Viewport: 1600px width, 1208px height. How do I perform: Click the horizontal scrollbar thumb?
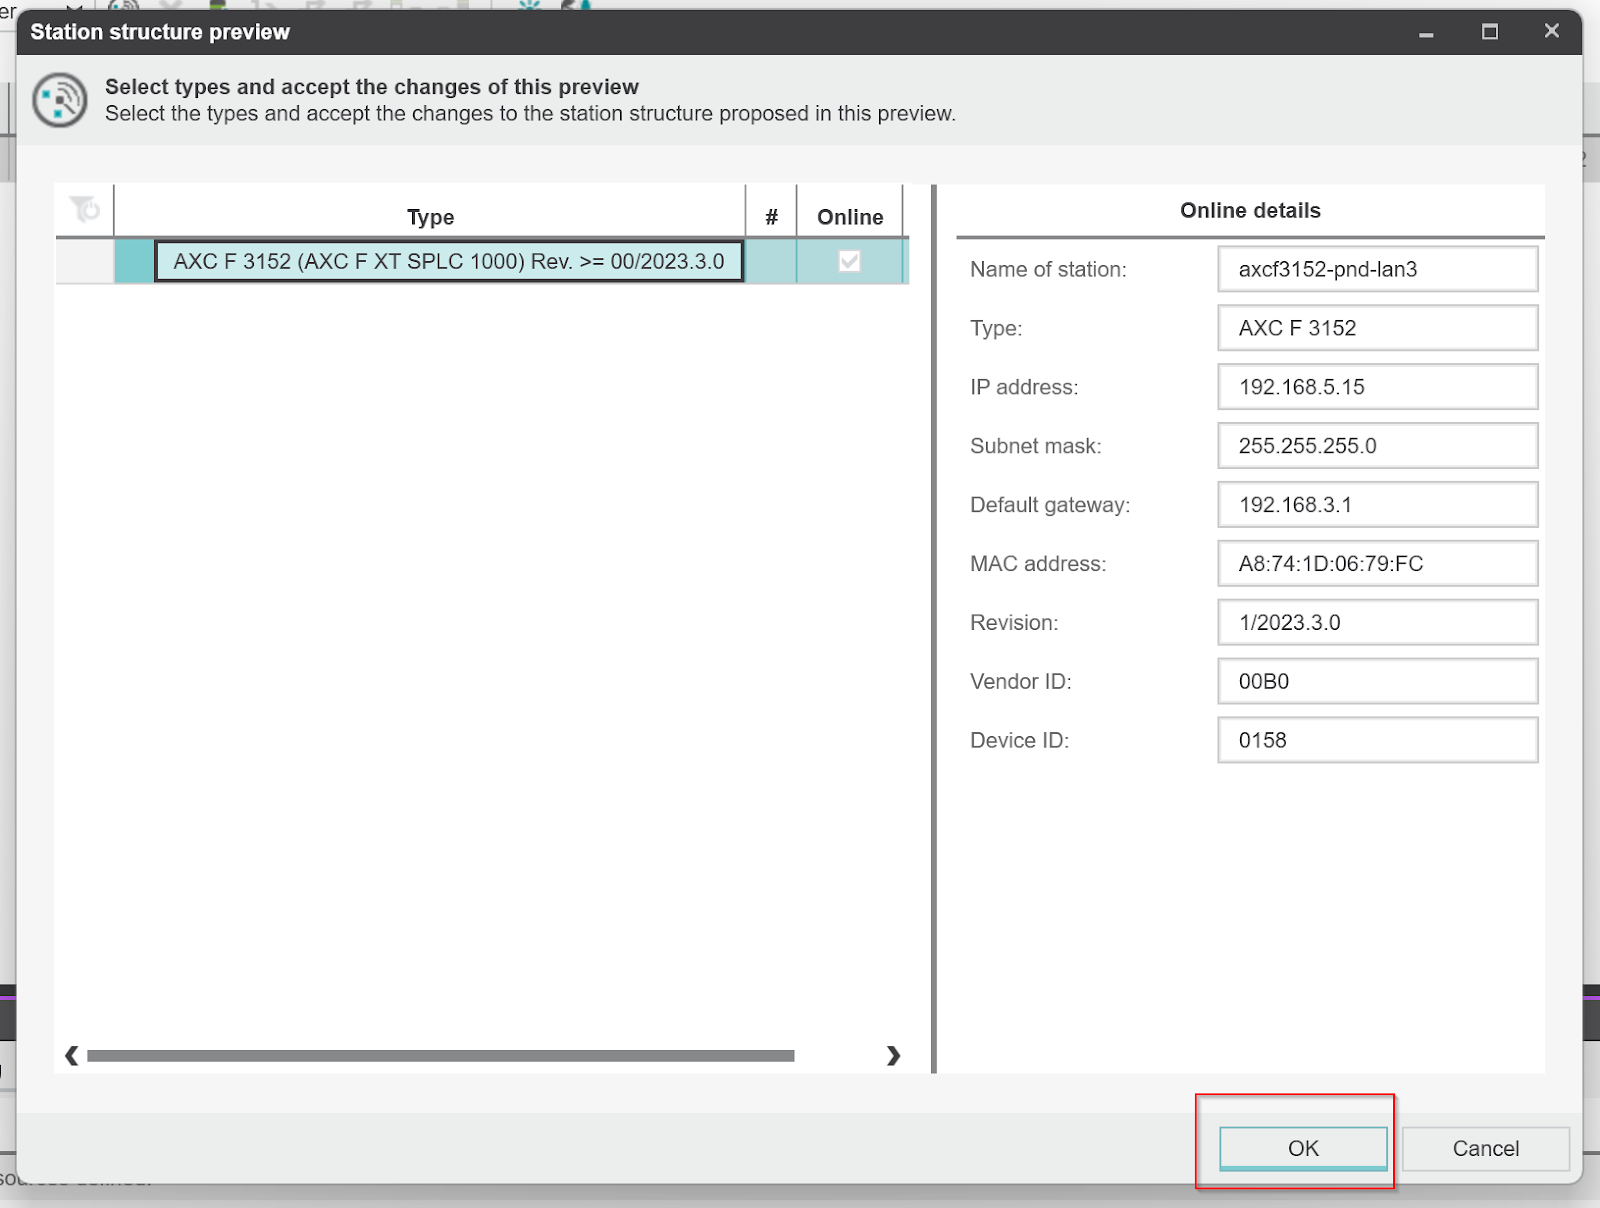440,1056
